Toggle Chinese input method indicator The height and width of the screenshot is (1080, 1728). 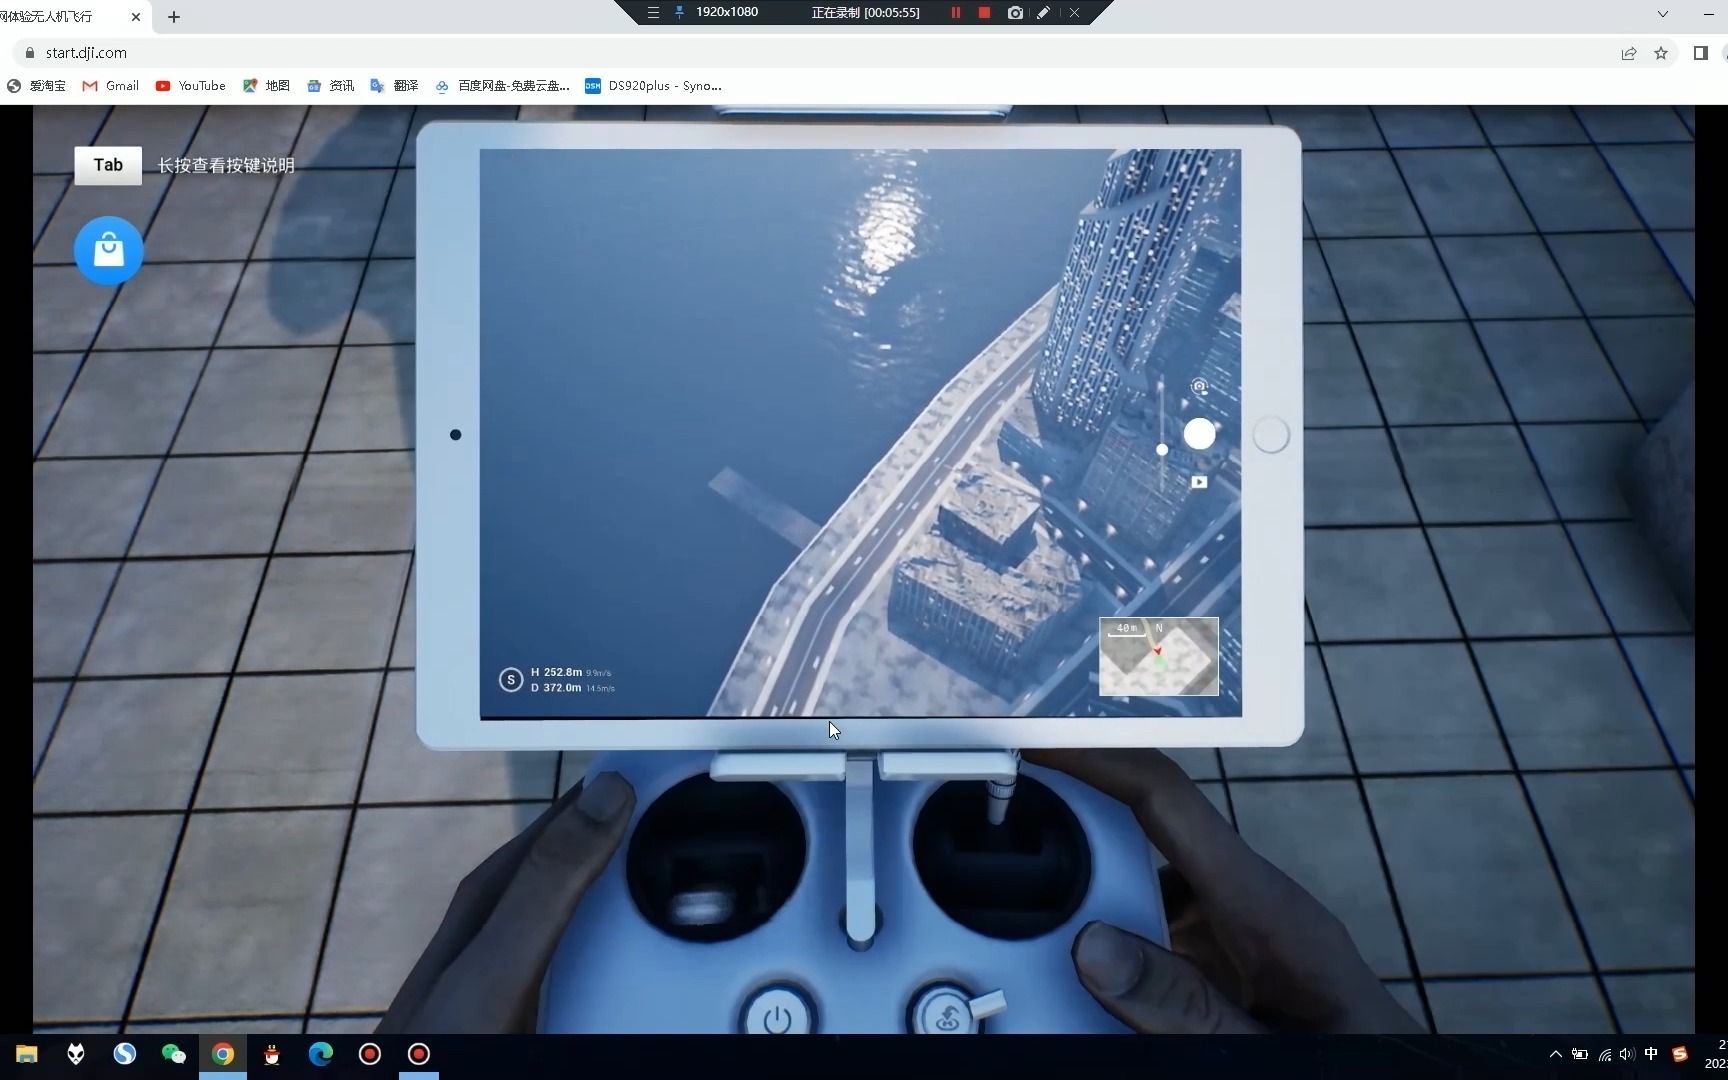pos(1651,1054)
